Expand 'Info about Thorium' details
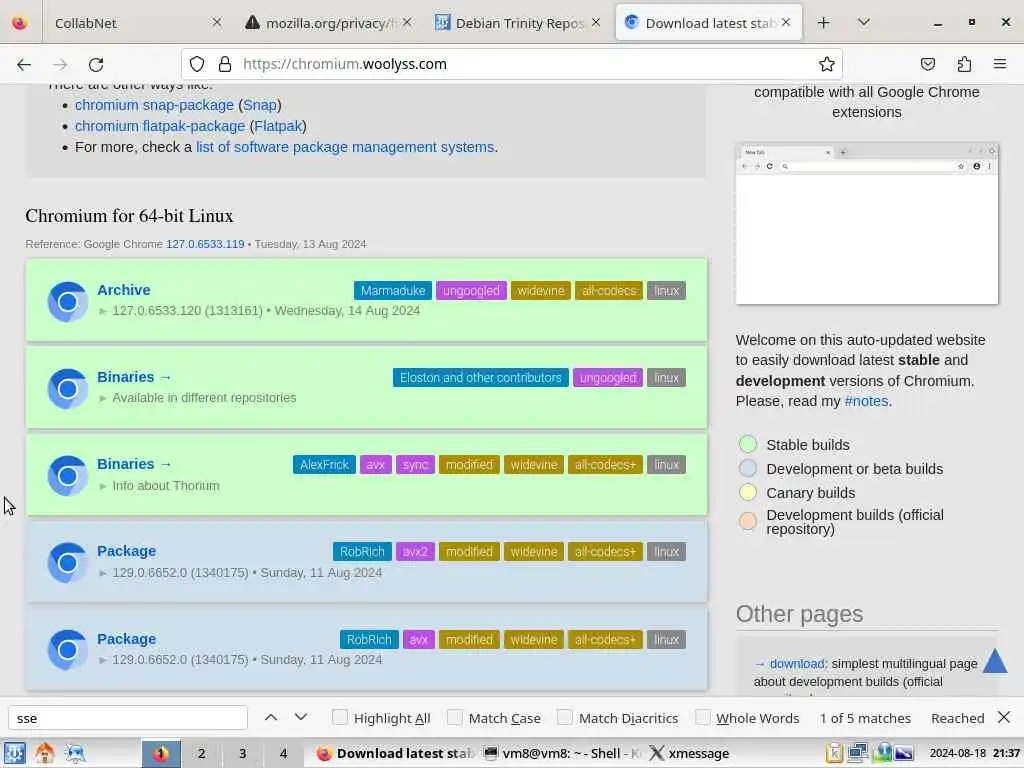Screen dimensions: 1024x768 pyautogui.click(x=103, y=486)
